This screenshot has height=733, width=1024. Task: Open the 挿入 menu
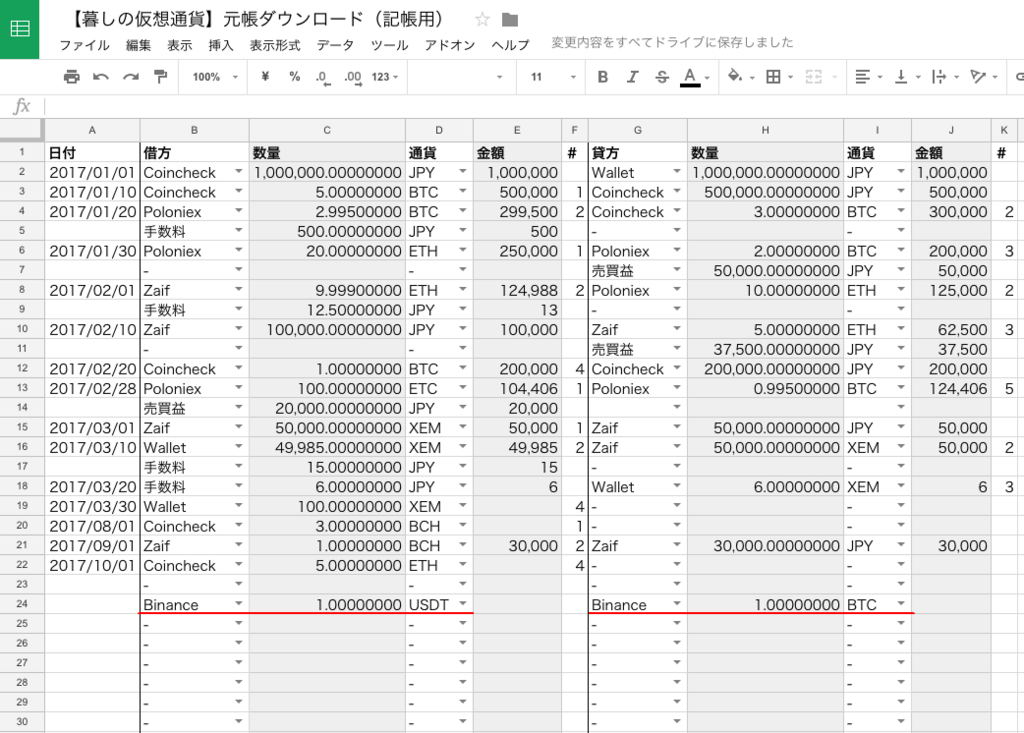click(221, 45)
